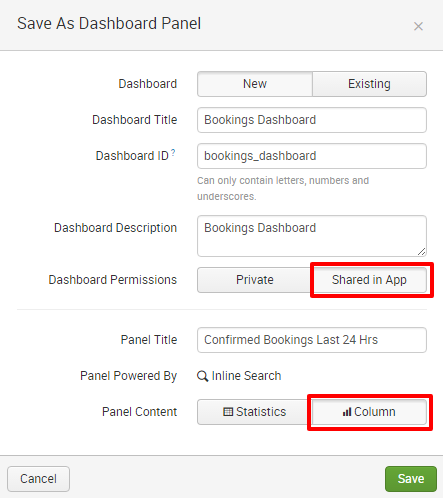Save the dashboard panel
Screen dimensions: 443x498
point(411,479)
